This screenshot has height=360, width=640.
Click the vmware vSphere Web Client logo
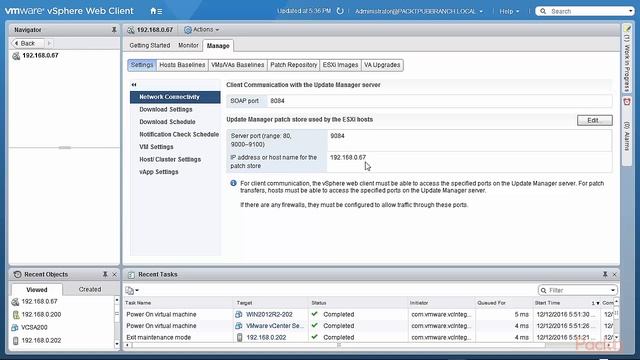(x=69, y=11)
